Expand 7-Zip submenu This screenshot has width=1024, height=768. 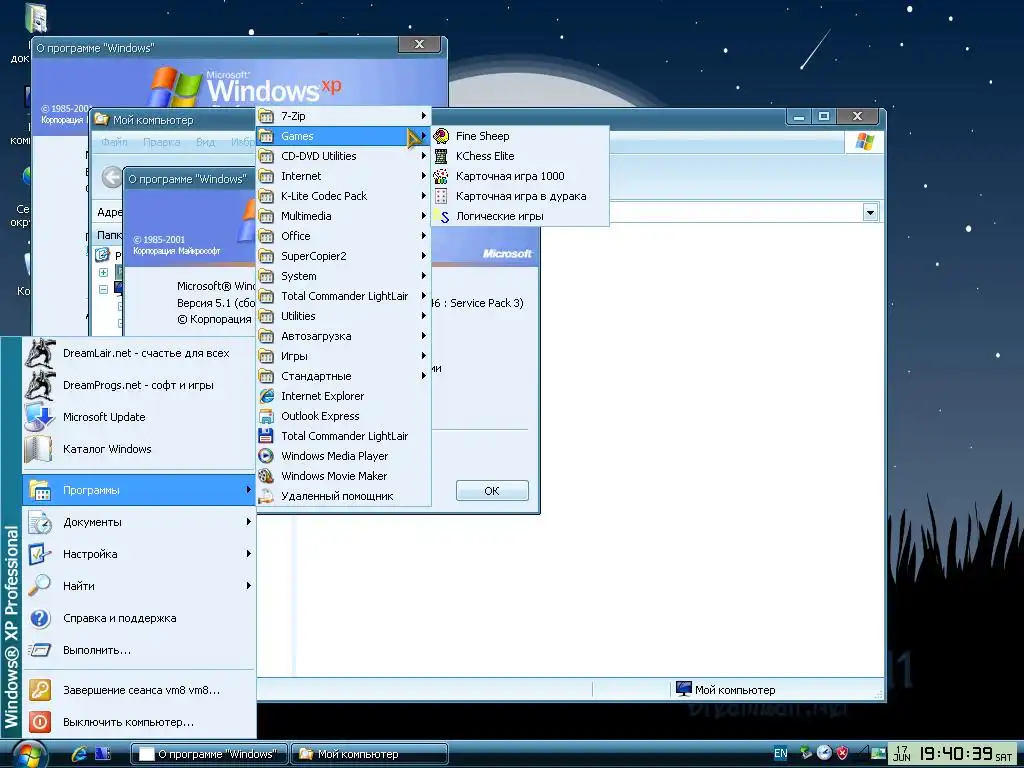coord(344,116)
